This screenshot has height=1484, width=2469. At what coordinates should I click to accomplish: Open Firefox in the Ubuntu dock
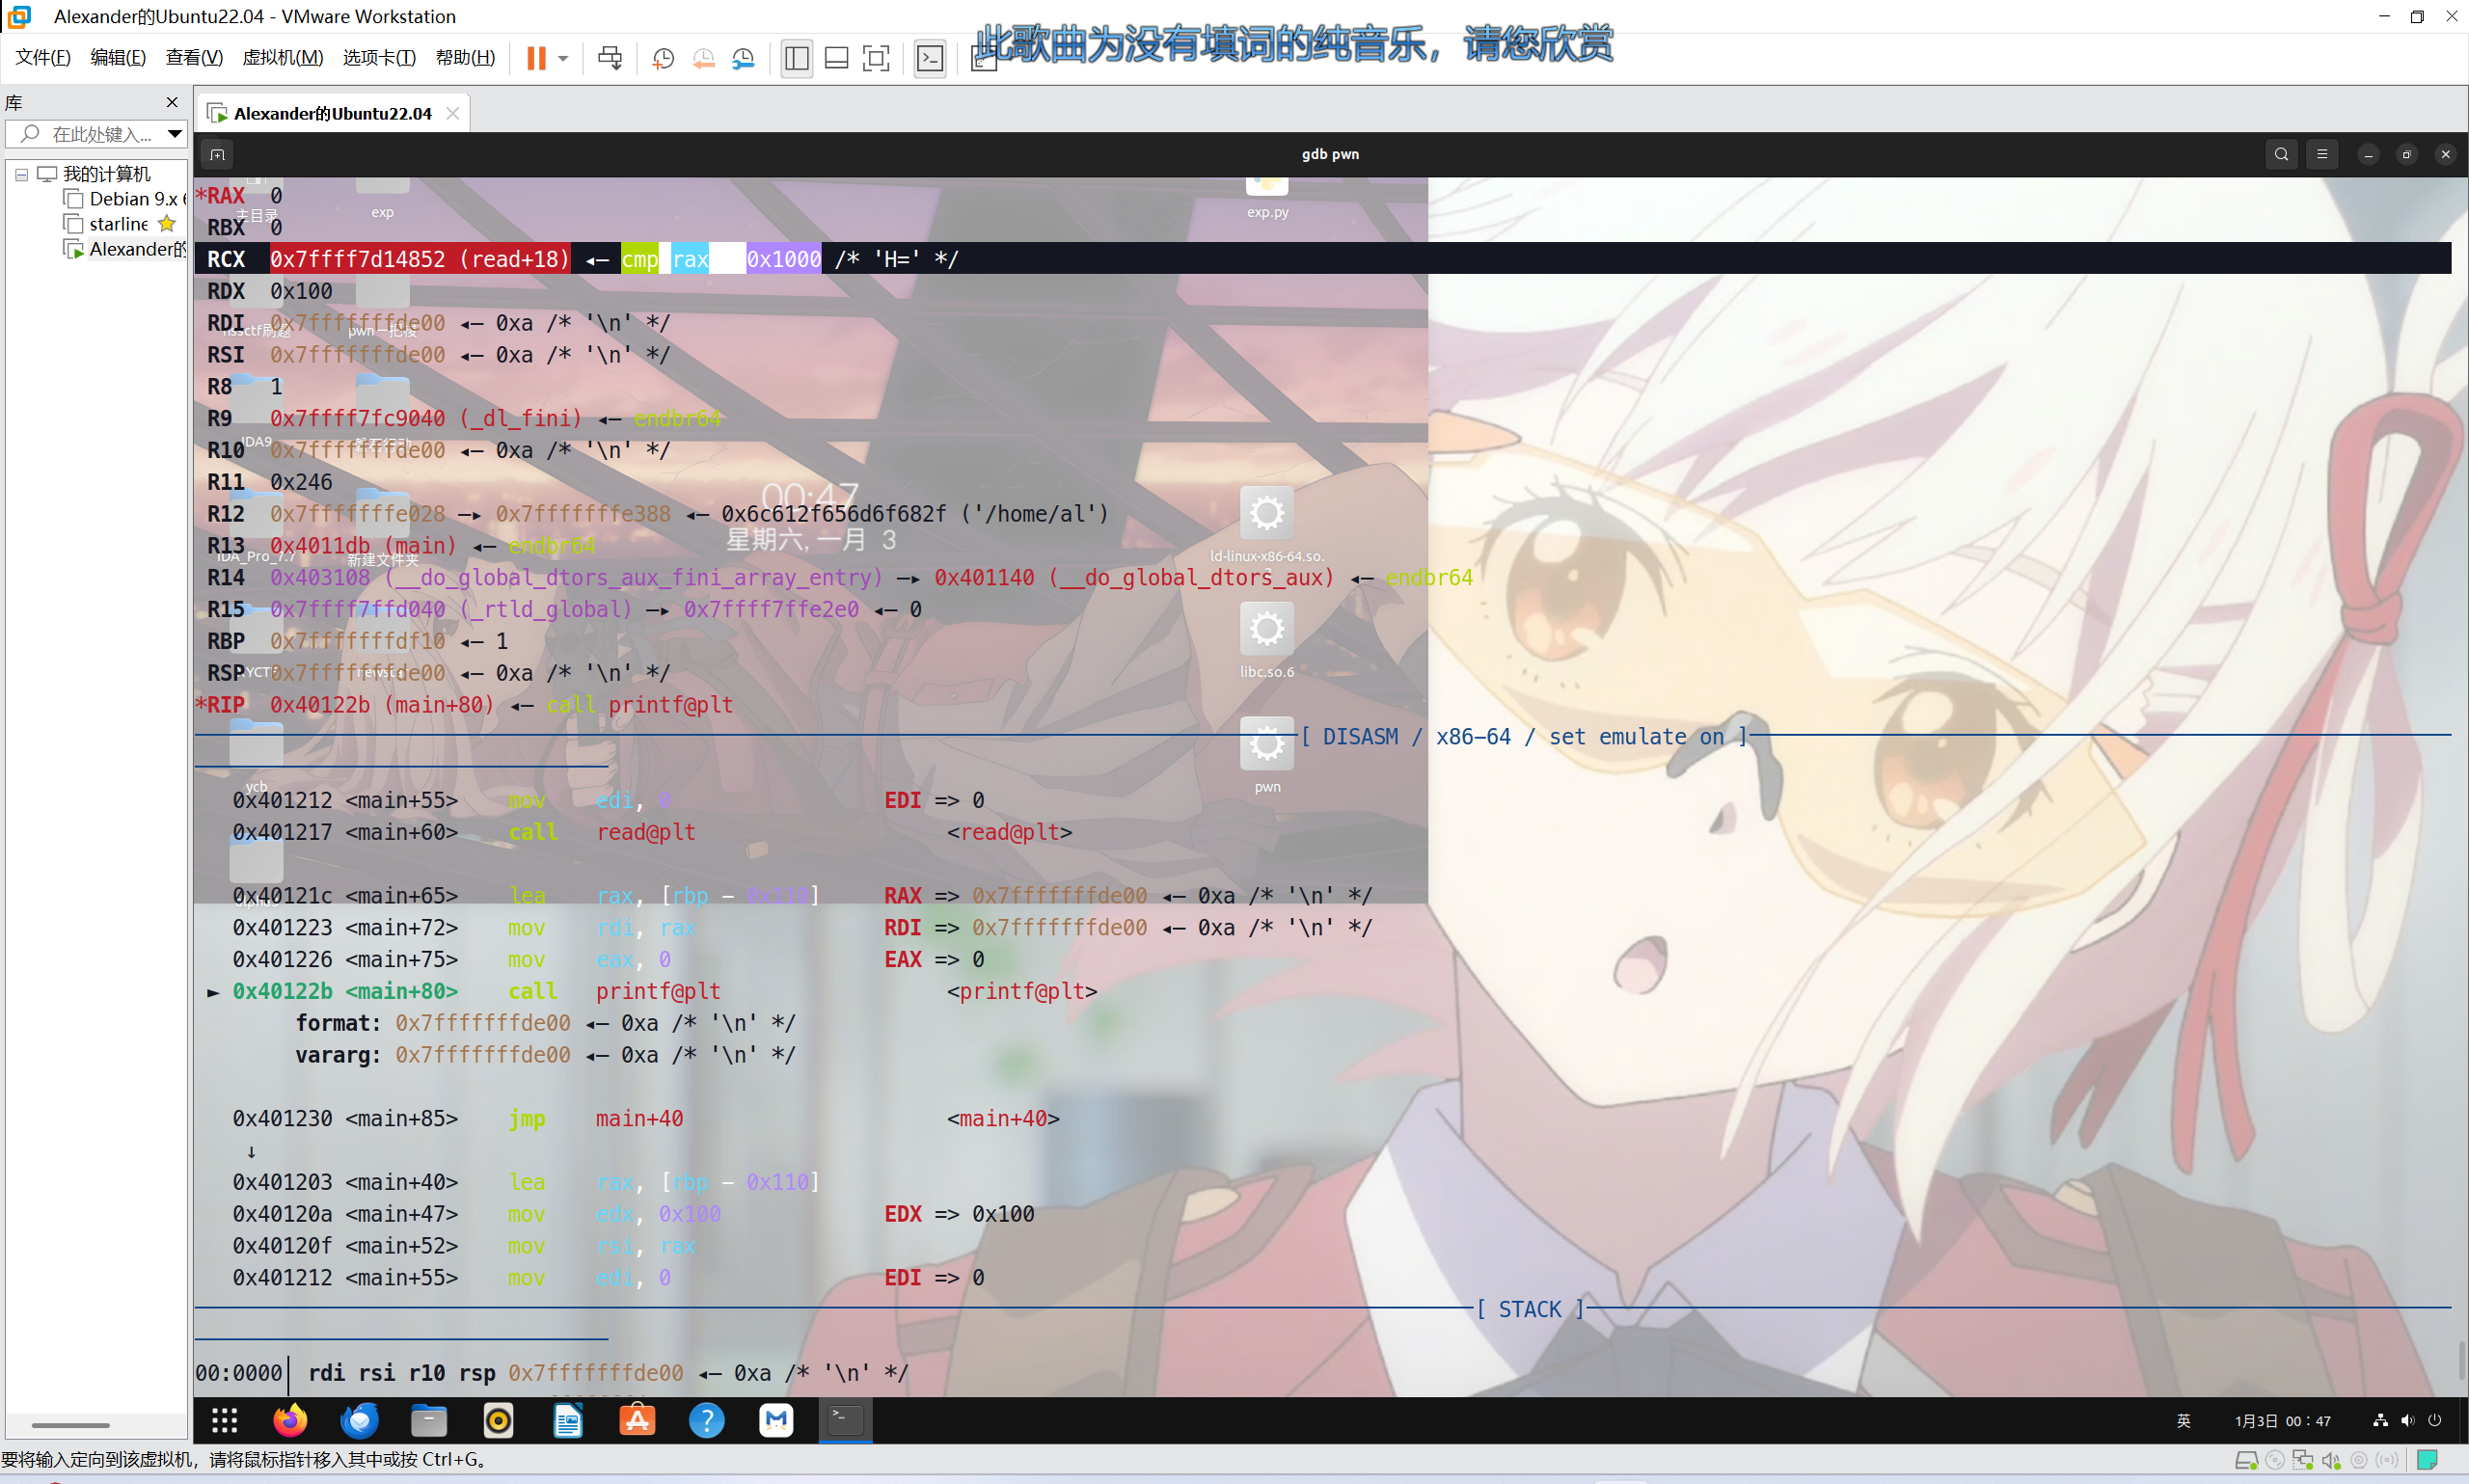[290, 1419]
